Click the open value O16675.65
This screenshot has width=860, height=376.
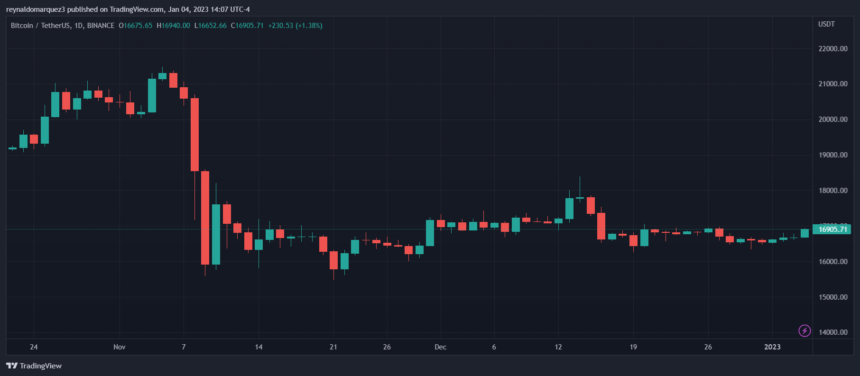pos(134,25)
